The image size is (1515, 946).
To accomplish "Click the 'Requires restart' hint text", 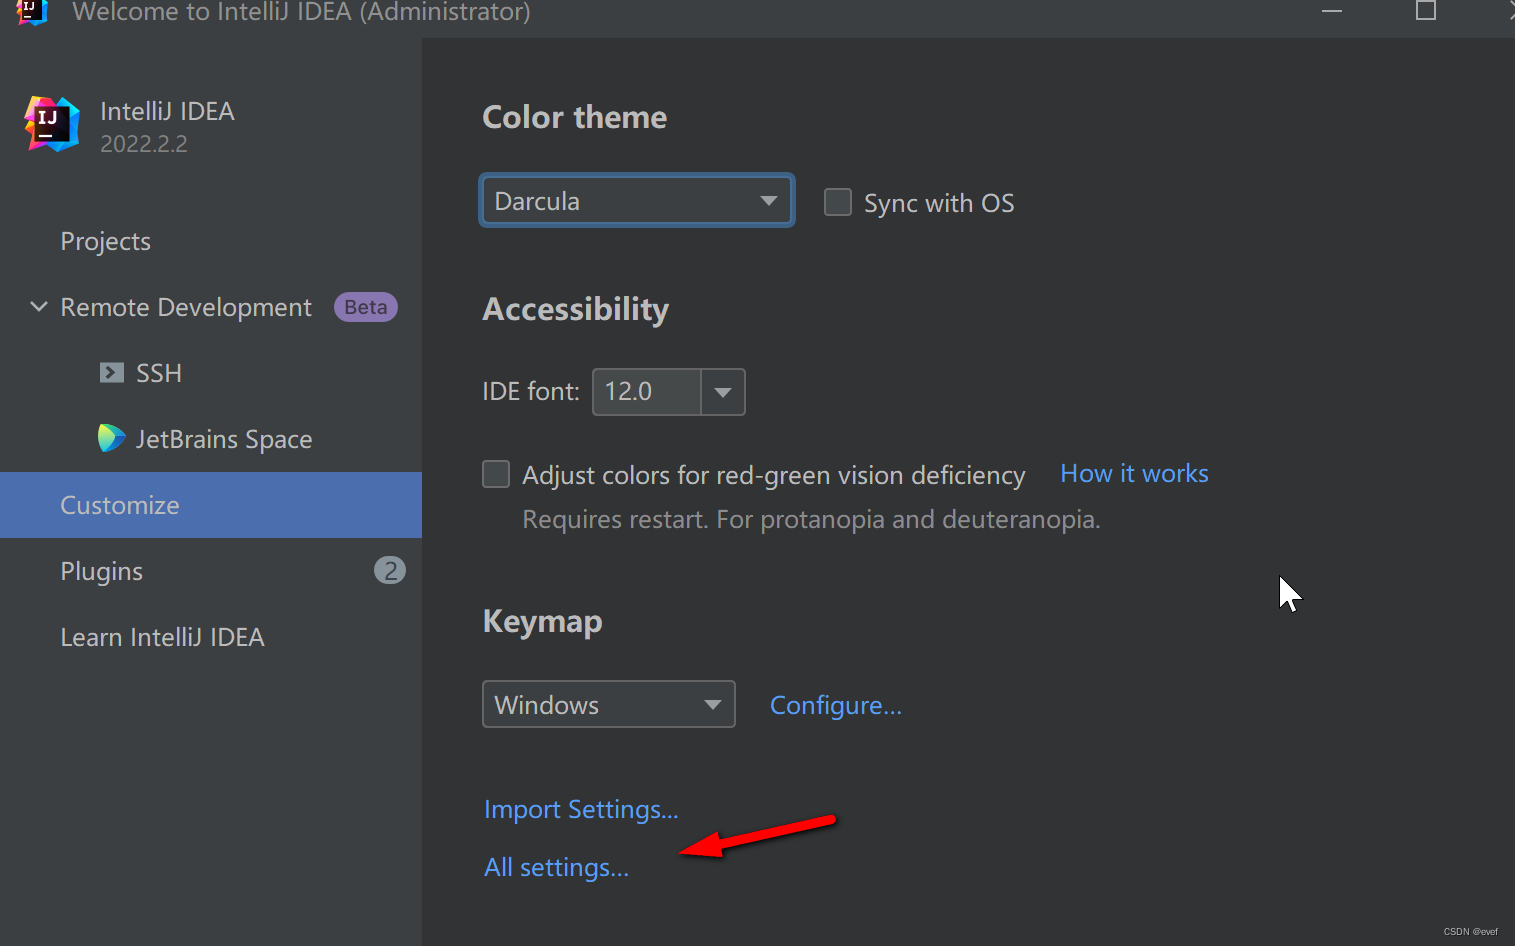I will point(811,519).
